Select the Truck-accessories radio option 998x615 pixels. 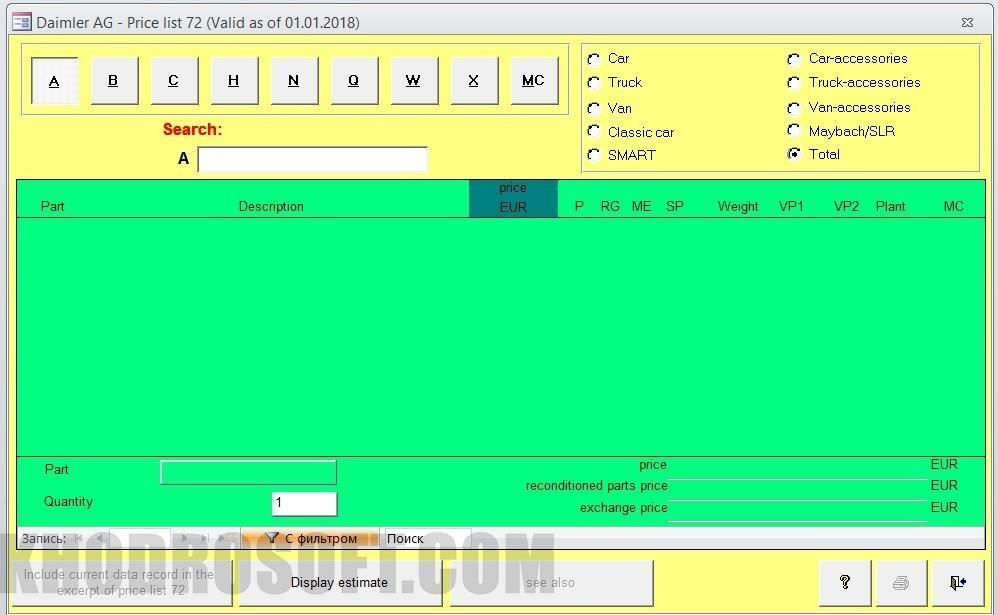point(794,83)
